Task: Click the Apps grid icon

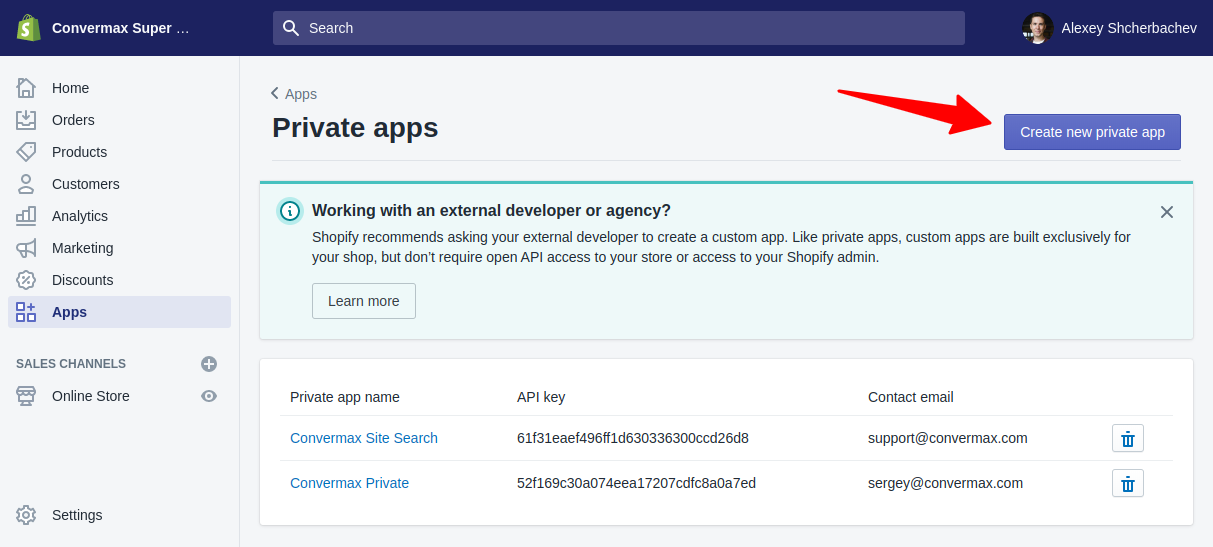Action: (26, 312)
